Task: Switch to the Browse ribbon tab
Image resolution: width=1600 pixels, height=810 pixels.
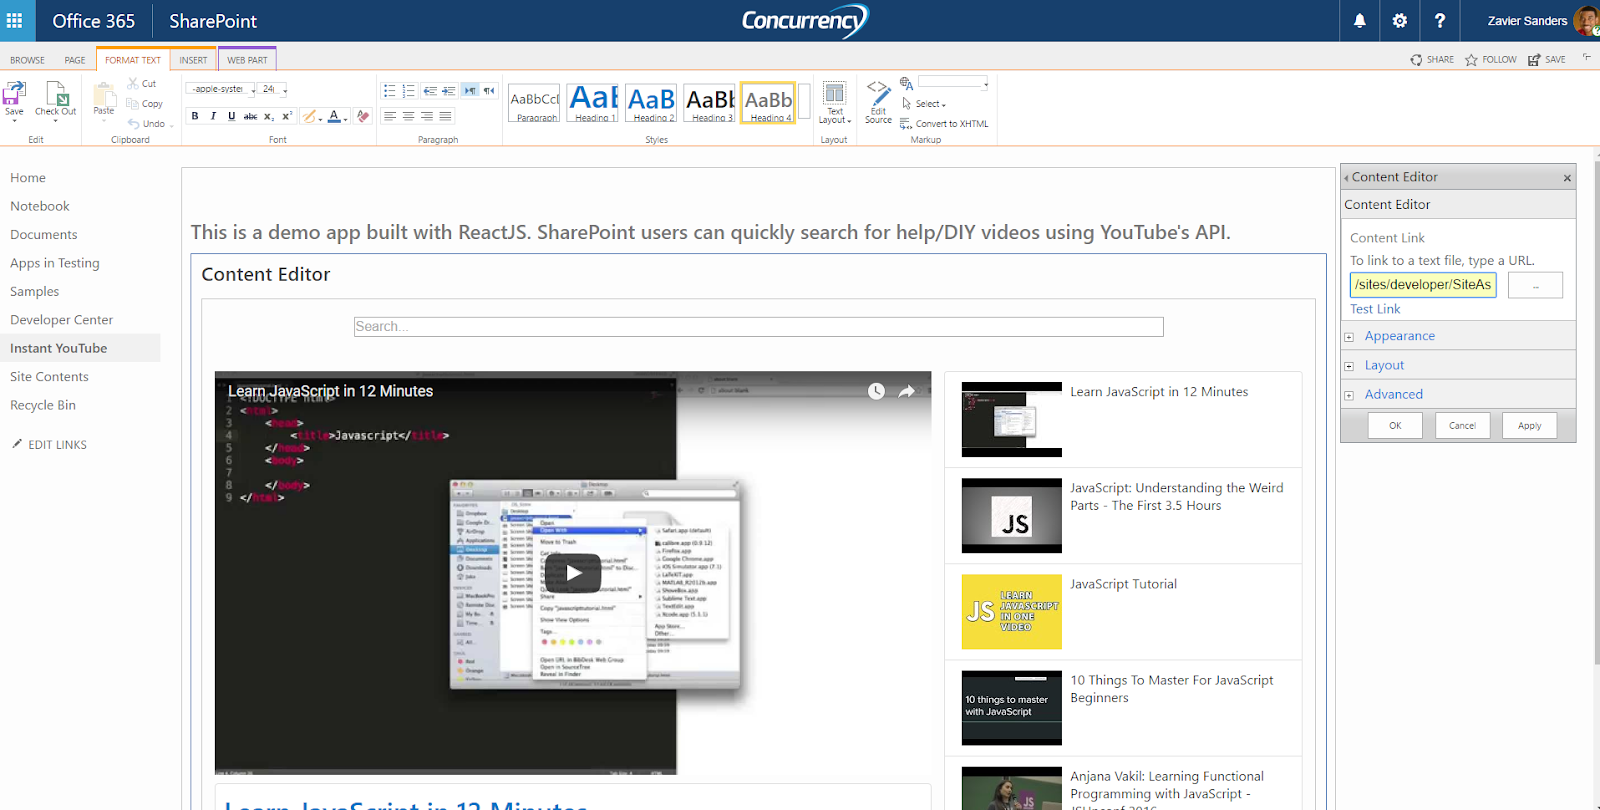Action: pyautogui.click(x=27, y=60)
